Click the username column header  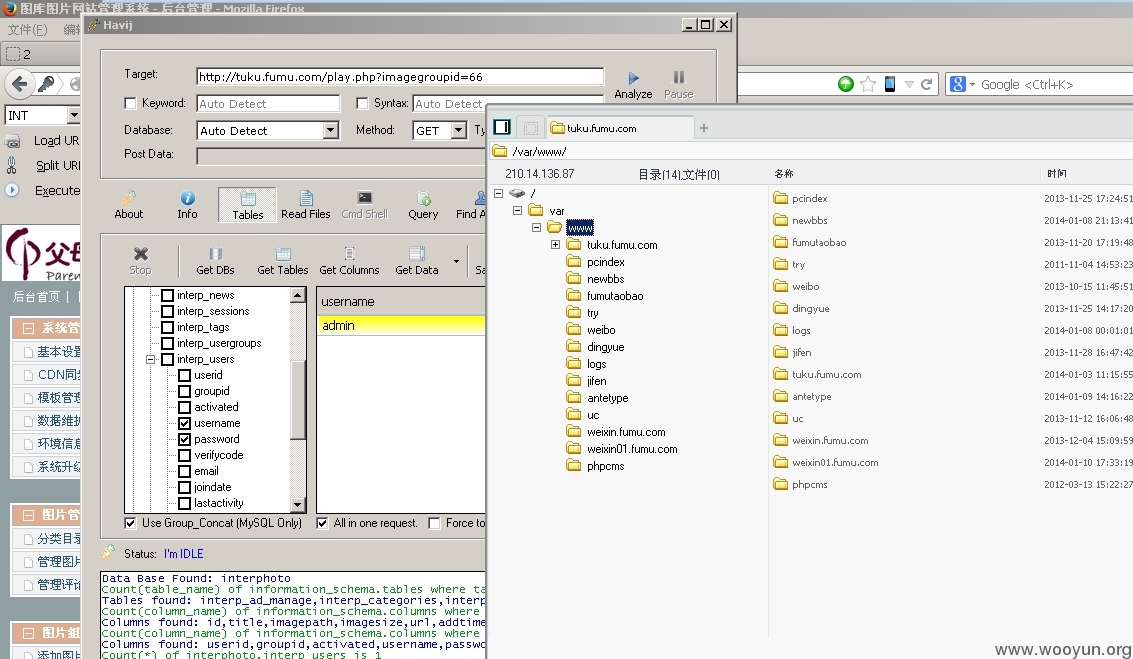[401, 301]
